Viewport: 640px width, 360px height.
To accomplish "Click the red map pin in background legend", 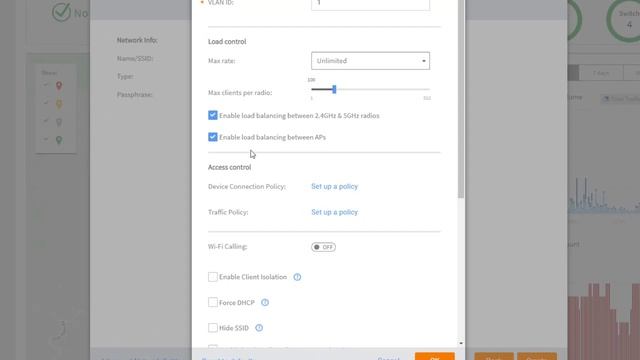I will pyautogui.click(x=59, y=86).
